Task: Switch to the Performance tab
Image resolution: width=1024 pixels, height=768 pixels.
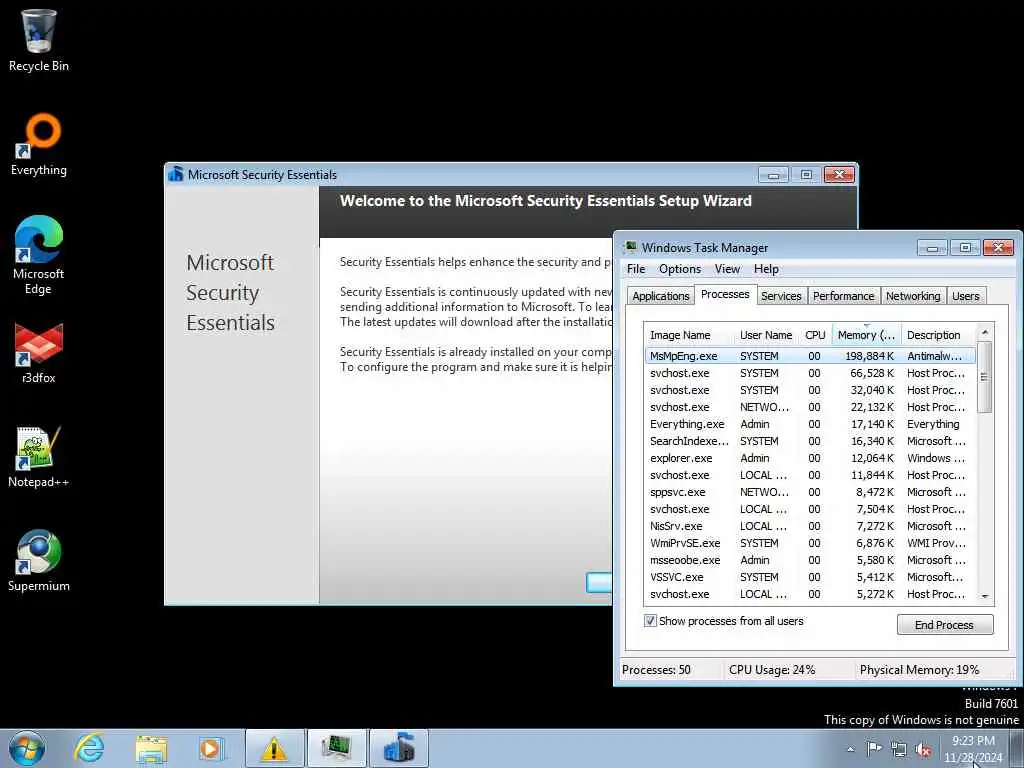Action: [843, 296]
